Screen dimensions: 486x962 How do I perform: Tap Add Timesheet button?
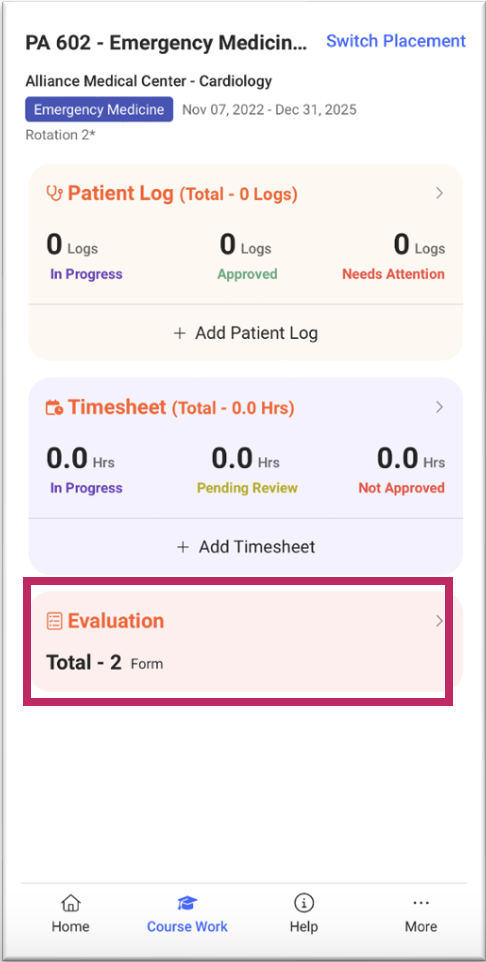tap(245, 547)
